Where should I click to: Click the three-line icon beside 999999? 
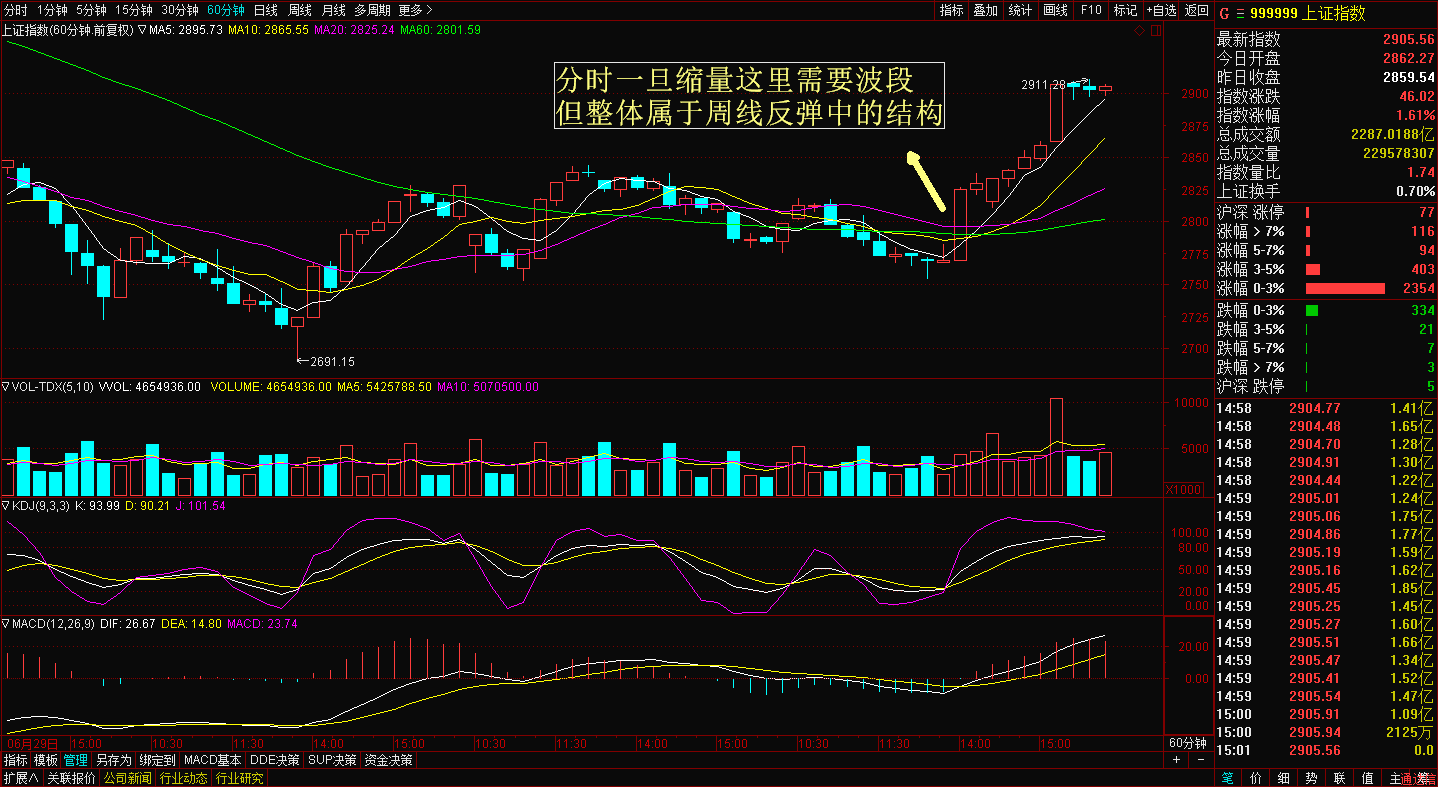tap(1241, 13)
